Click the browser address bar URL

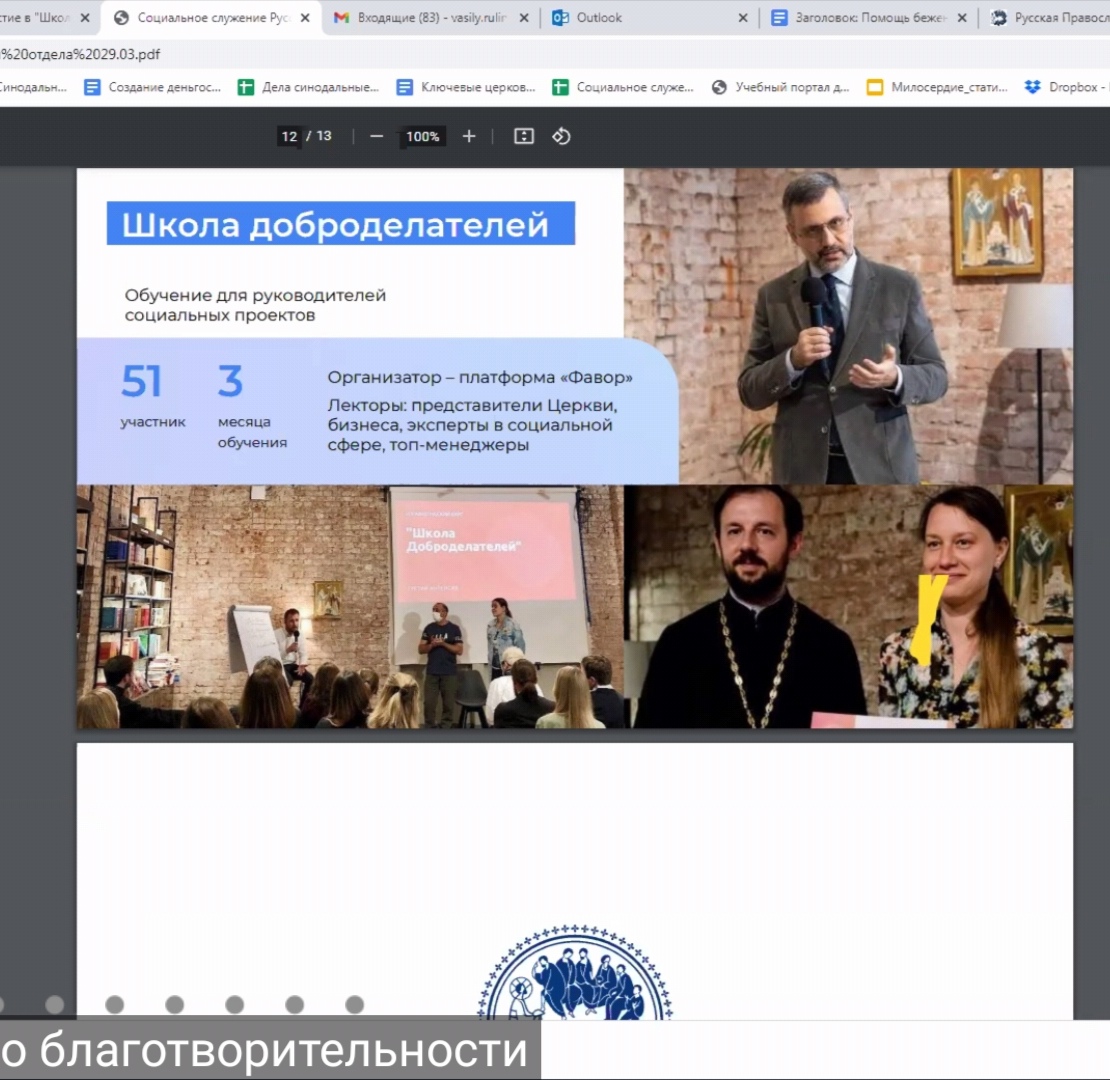coord(80,54)
